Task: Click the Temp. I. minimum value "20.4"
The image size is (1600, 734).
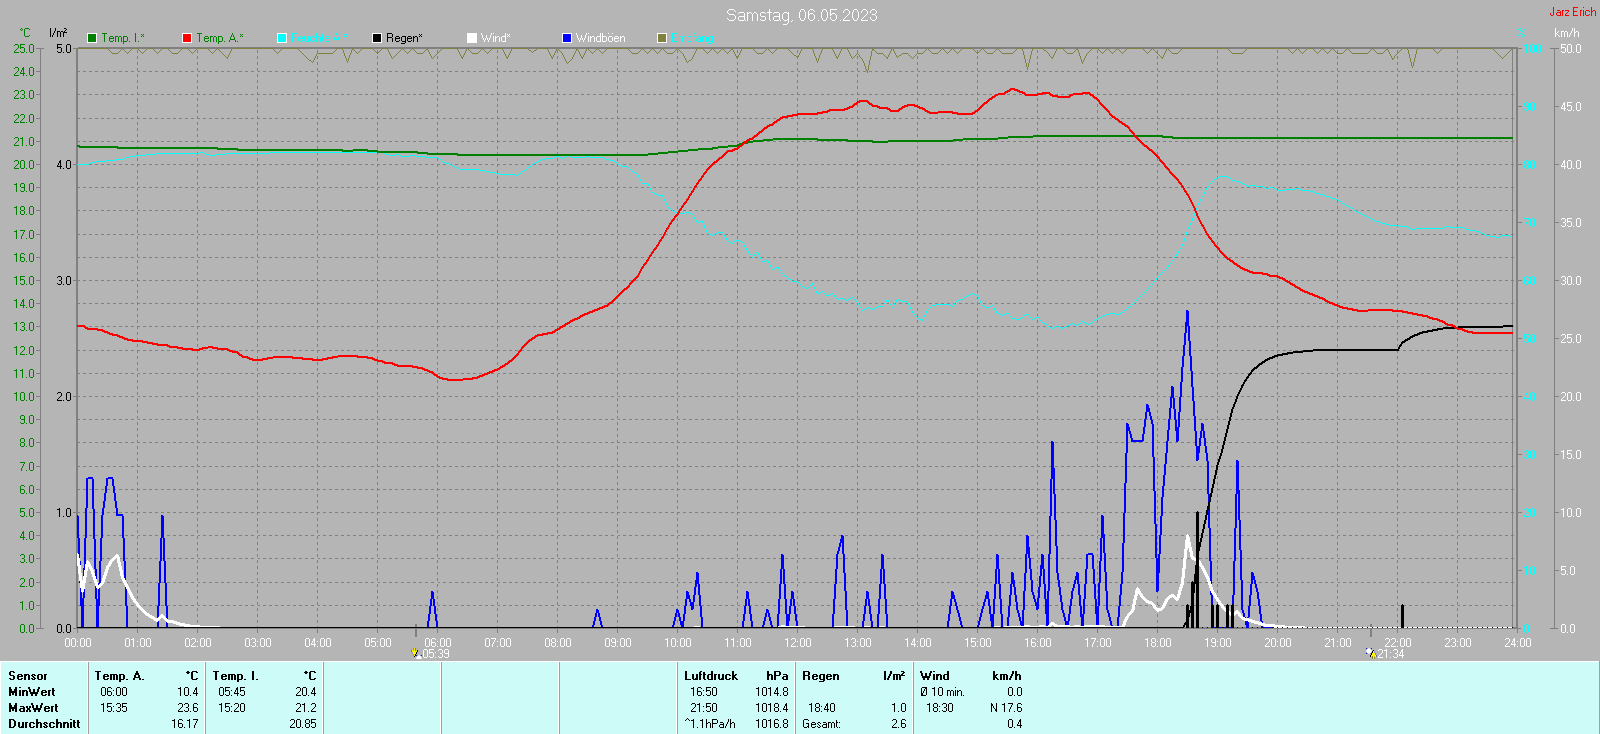Action: pyautogui.click(x=306, y=692)
